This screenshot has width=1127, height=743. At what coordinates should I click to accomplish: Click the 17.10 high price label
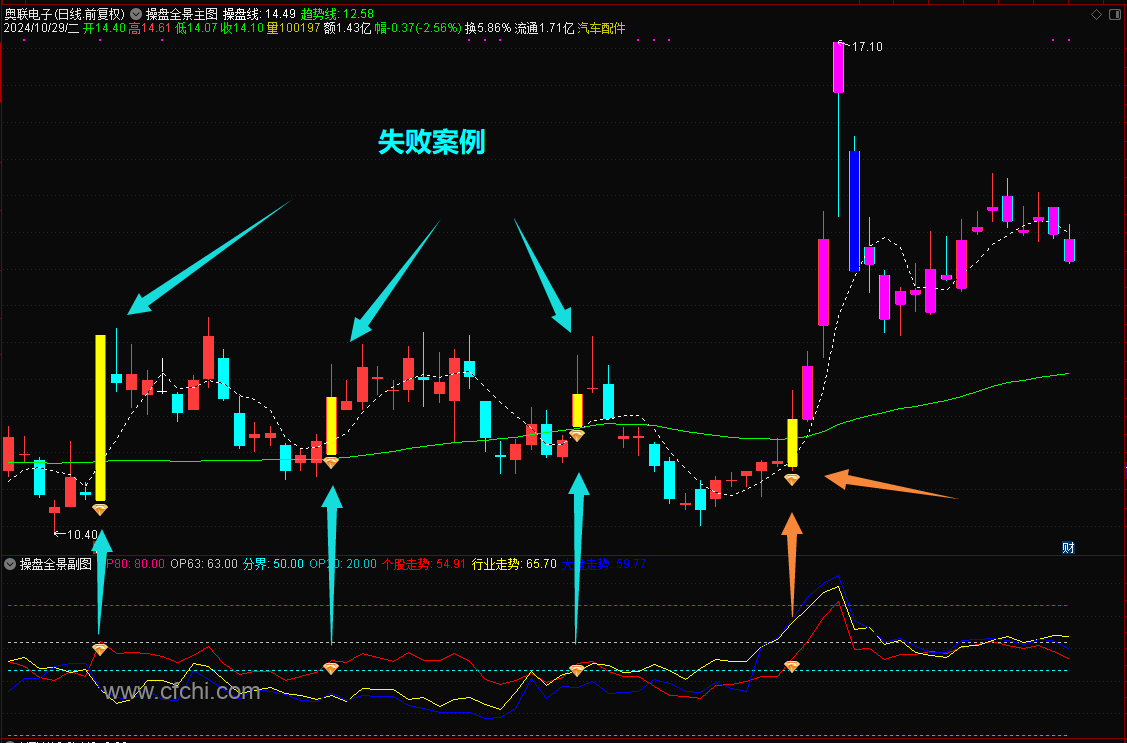pos(866,47)
